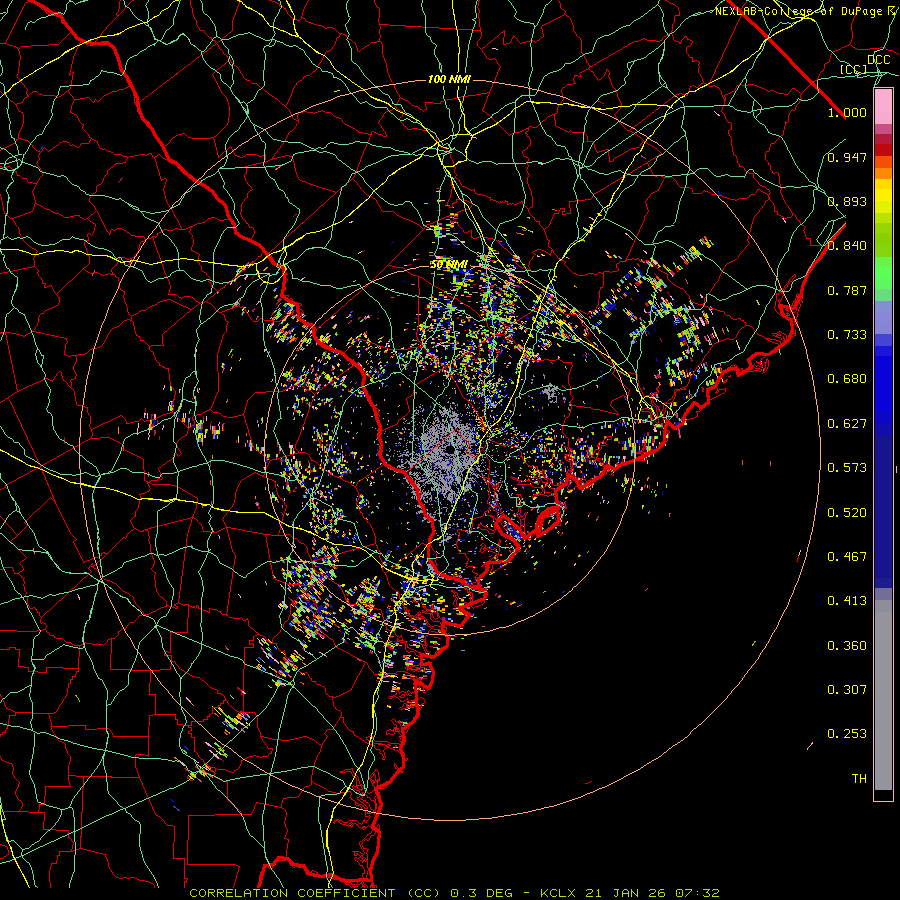Pick the light pink swatch on color bar
The image size is (900, 900).
tap(883, 106)
